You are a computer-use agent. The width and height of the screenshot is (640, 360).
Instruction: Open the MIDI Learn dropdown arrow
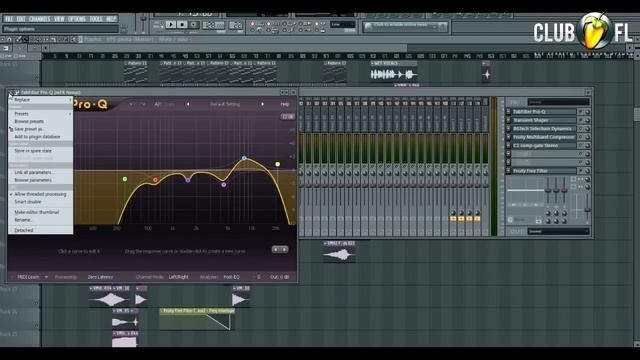click(46, 277)
